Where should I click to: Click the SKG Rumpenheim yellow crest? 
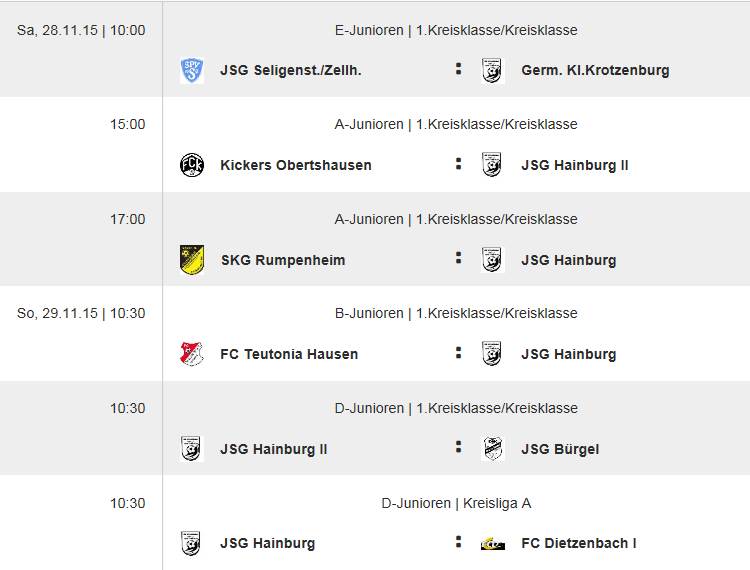click(191, 260)
